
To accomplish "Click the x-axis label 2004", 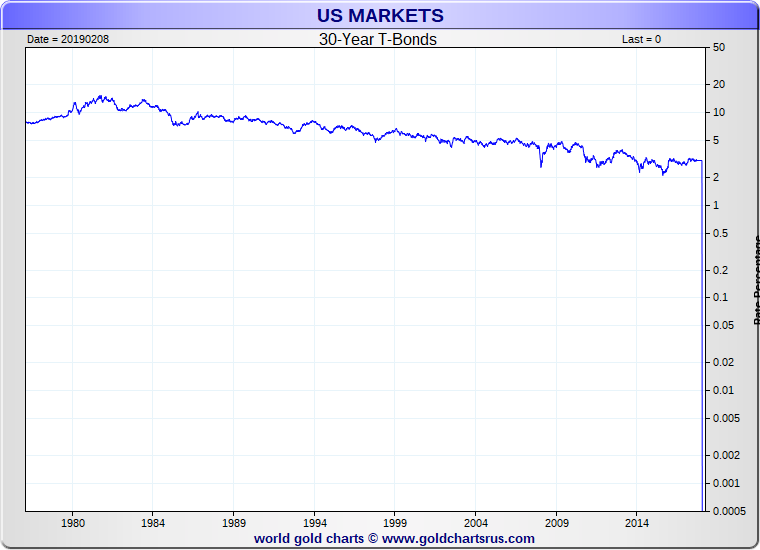I will [x=475, y=523].
